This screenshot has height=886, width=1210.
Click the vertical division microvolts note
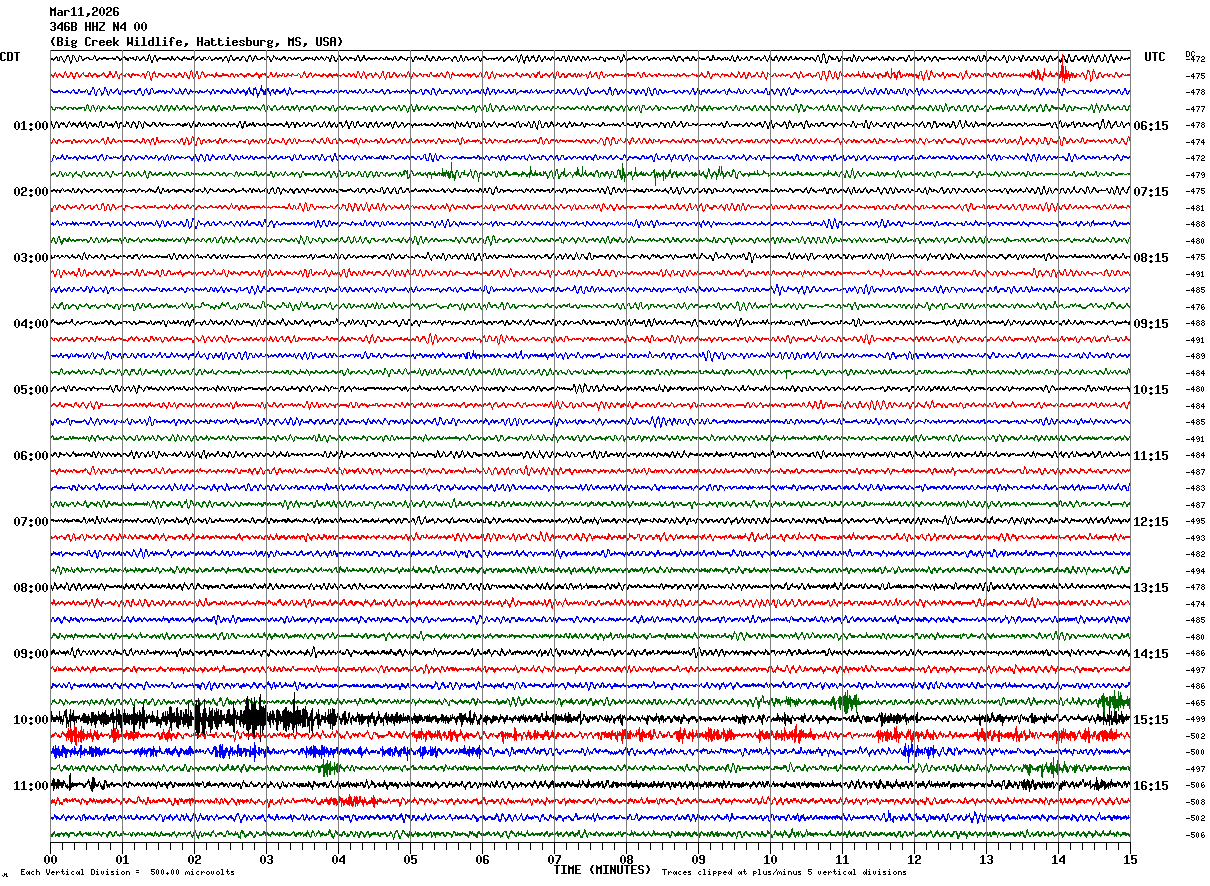pyautogui.click(x=127, y=872)
